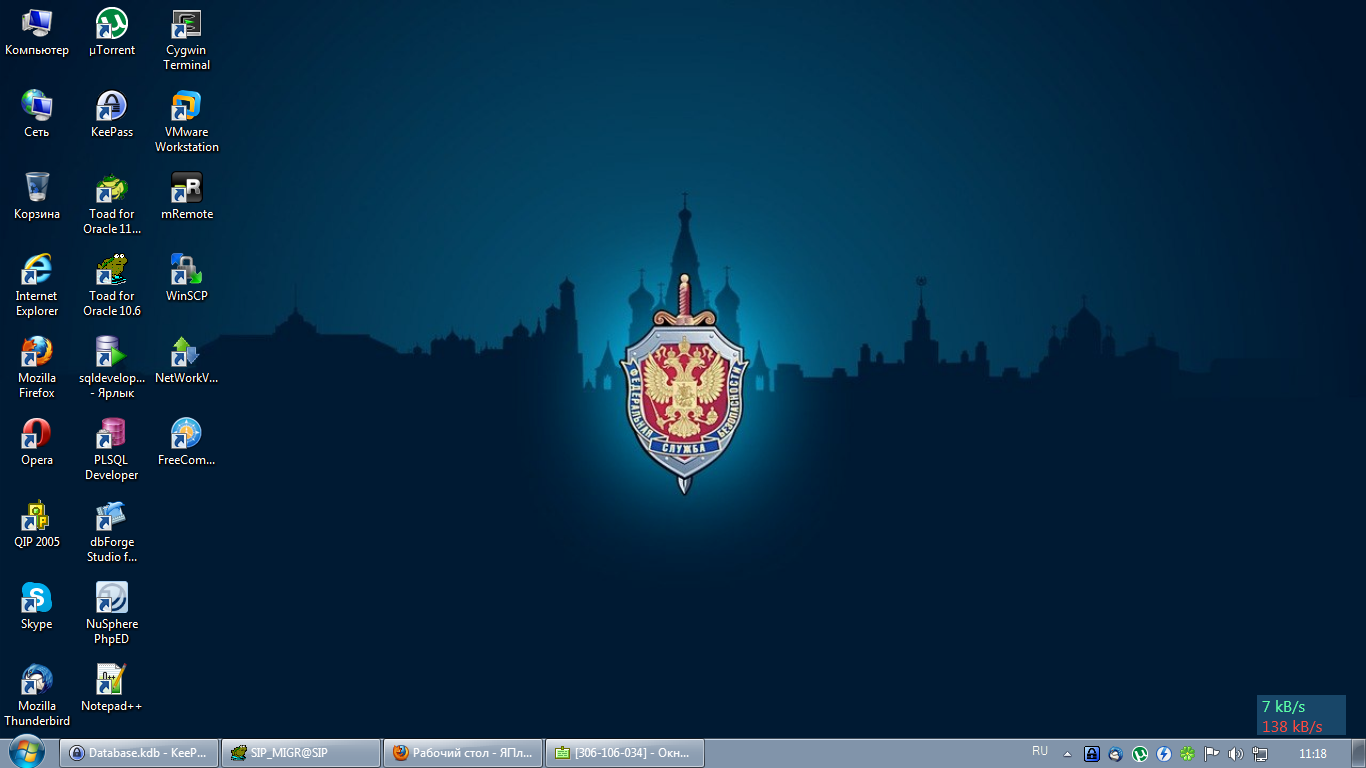1366x768 pixels.
Task: Open the network connection tray icon
Action: [x=1260, y=753]
